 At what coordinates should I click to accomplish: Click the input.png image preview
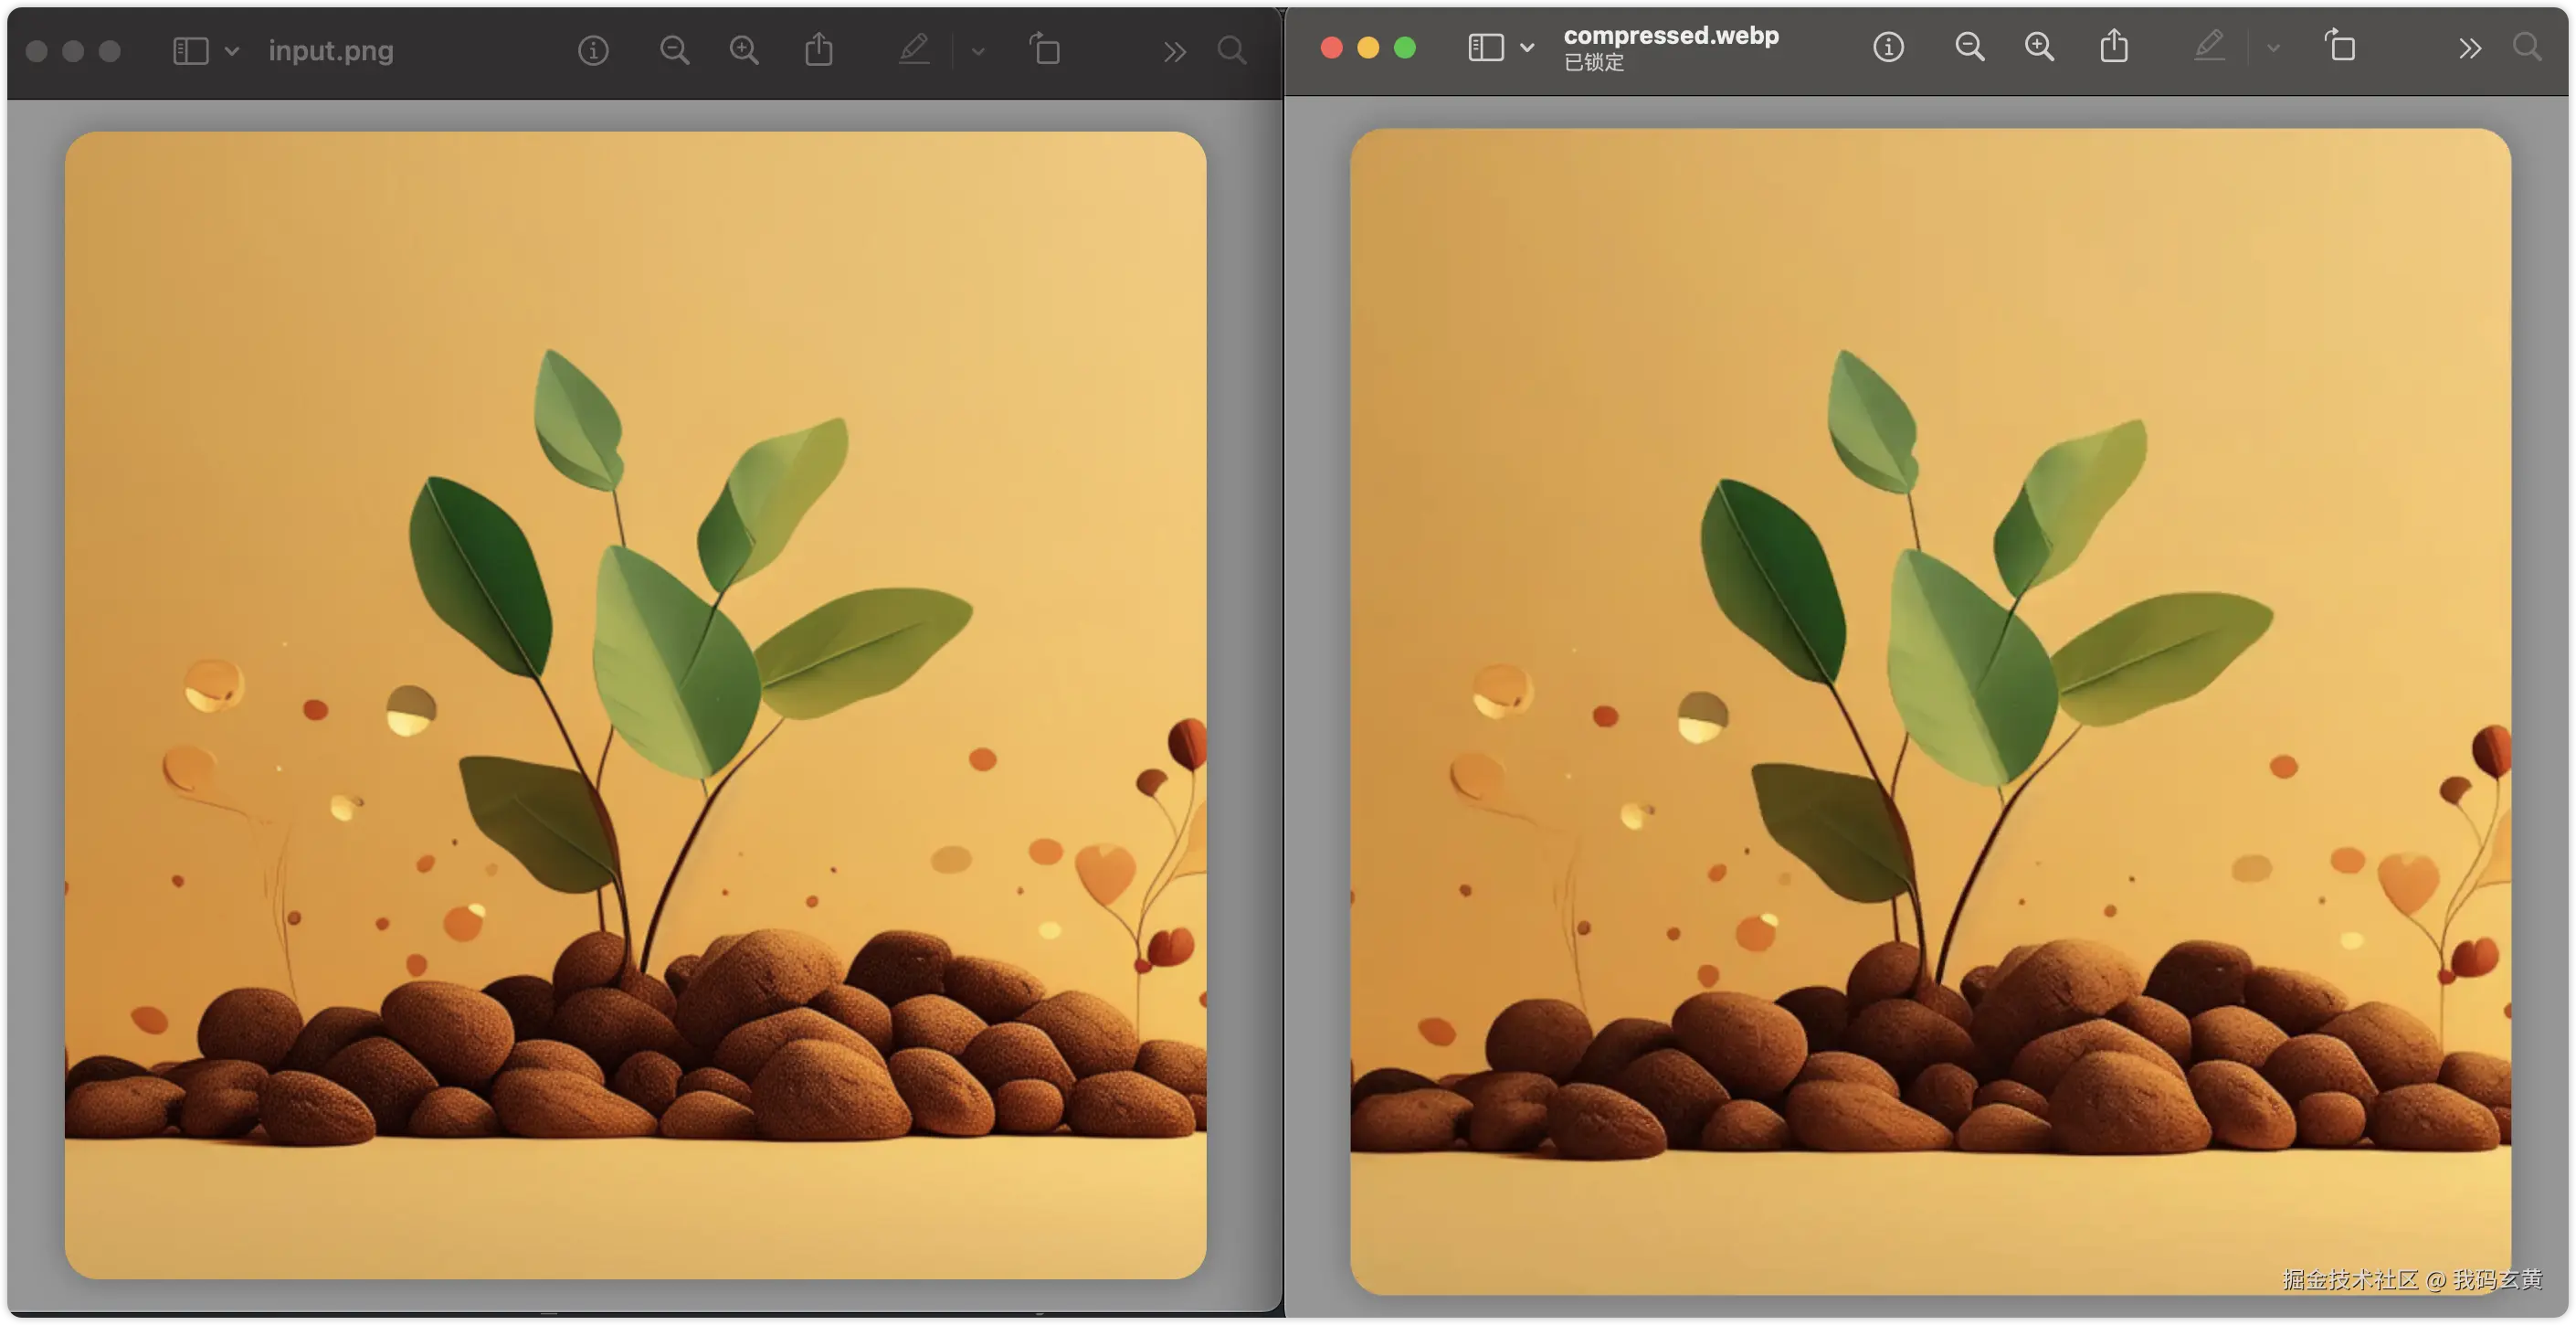[x=635, y=705]
